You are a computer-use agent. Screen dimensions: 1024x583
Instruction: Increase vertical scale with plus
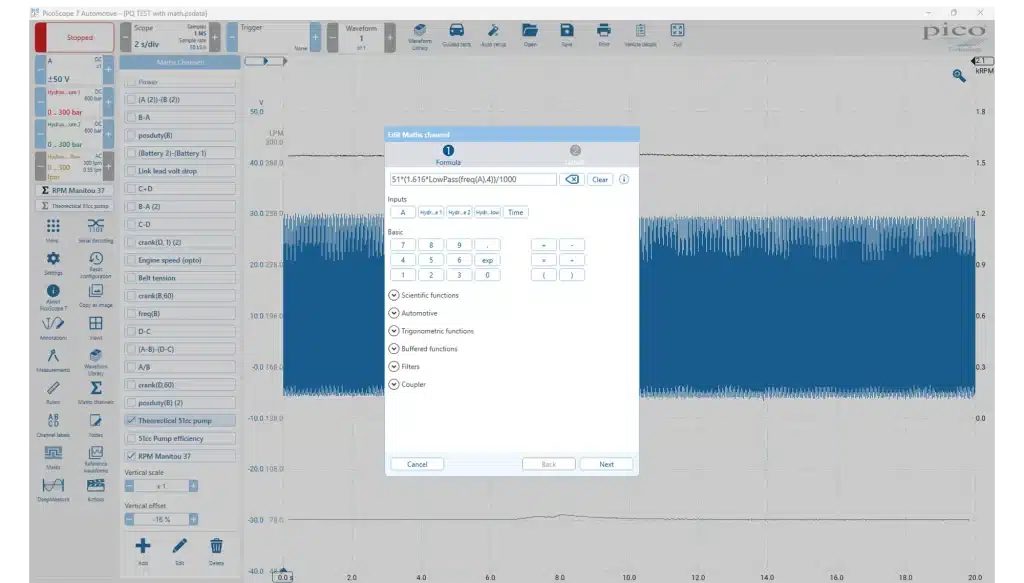click(x=193, y=486)
